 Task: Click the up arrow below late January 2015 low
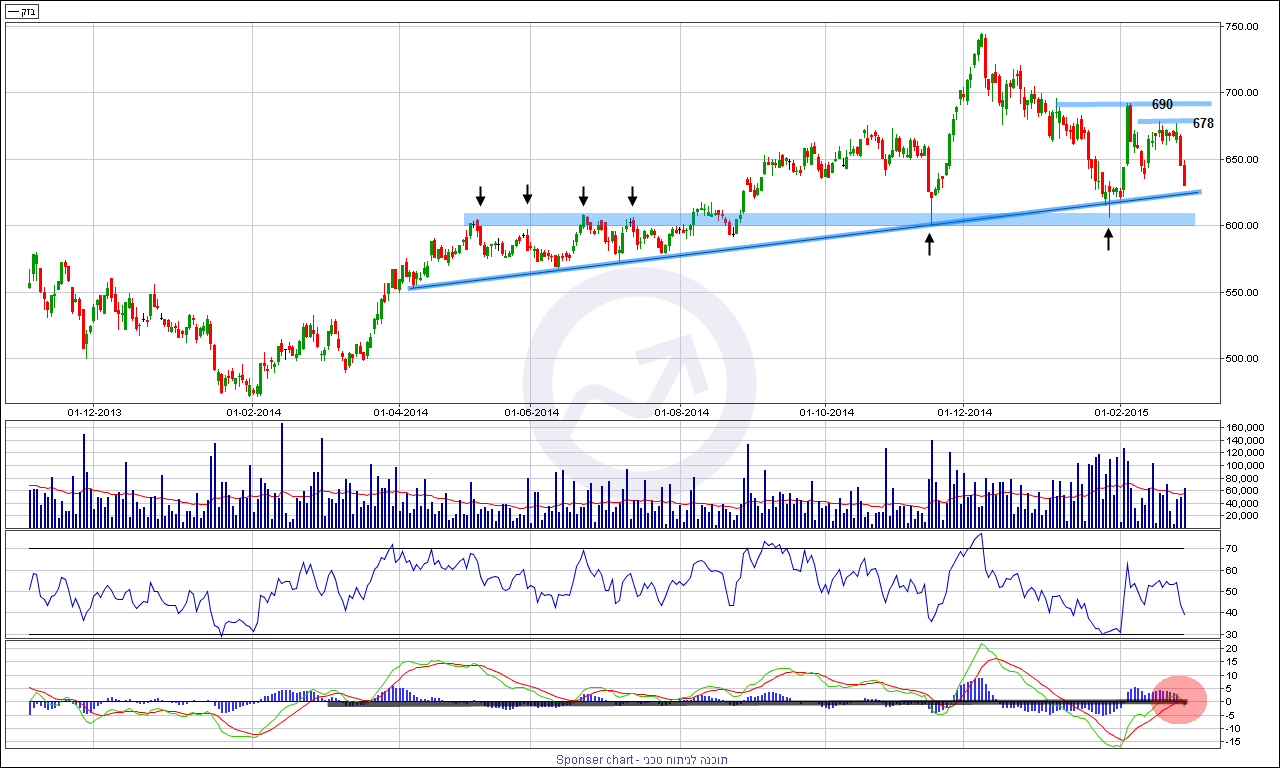(1108, 238)
